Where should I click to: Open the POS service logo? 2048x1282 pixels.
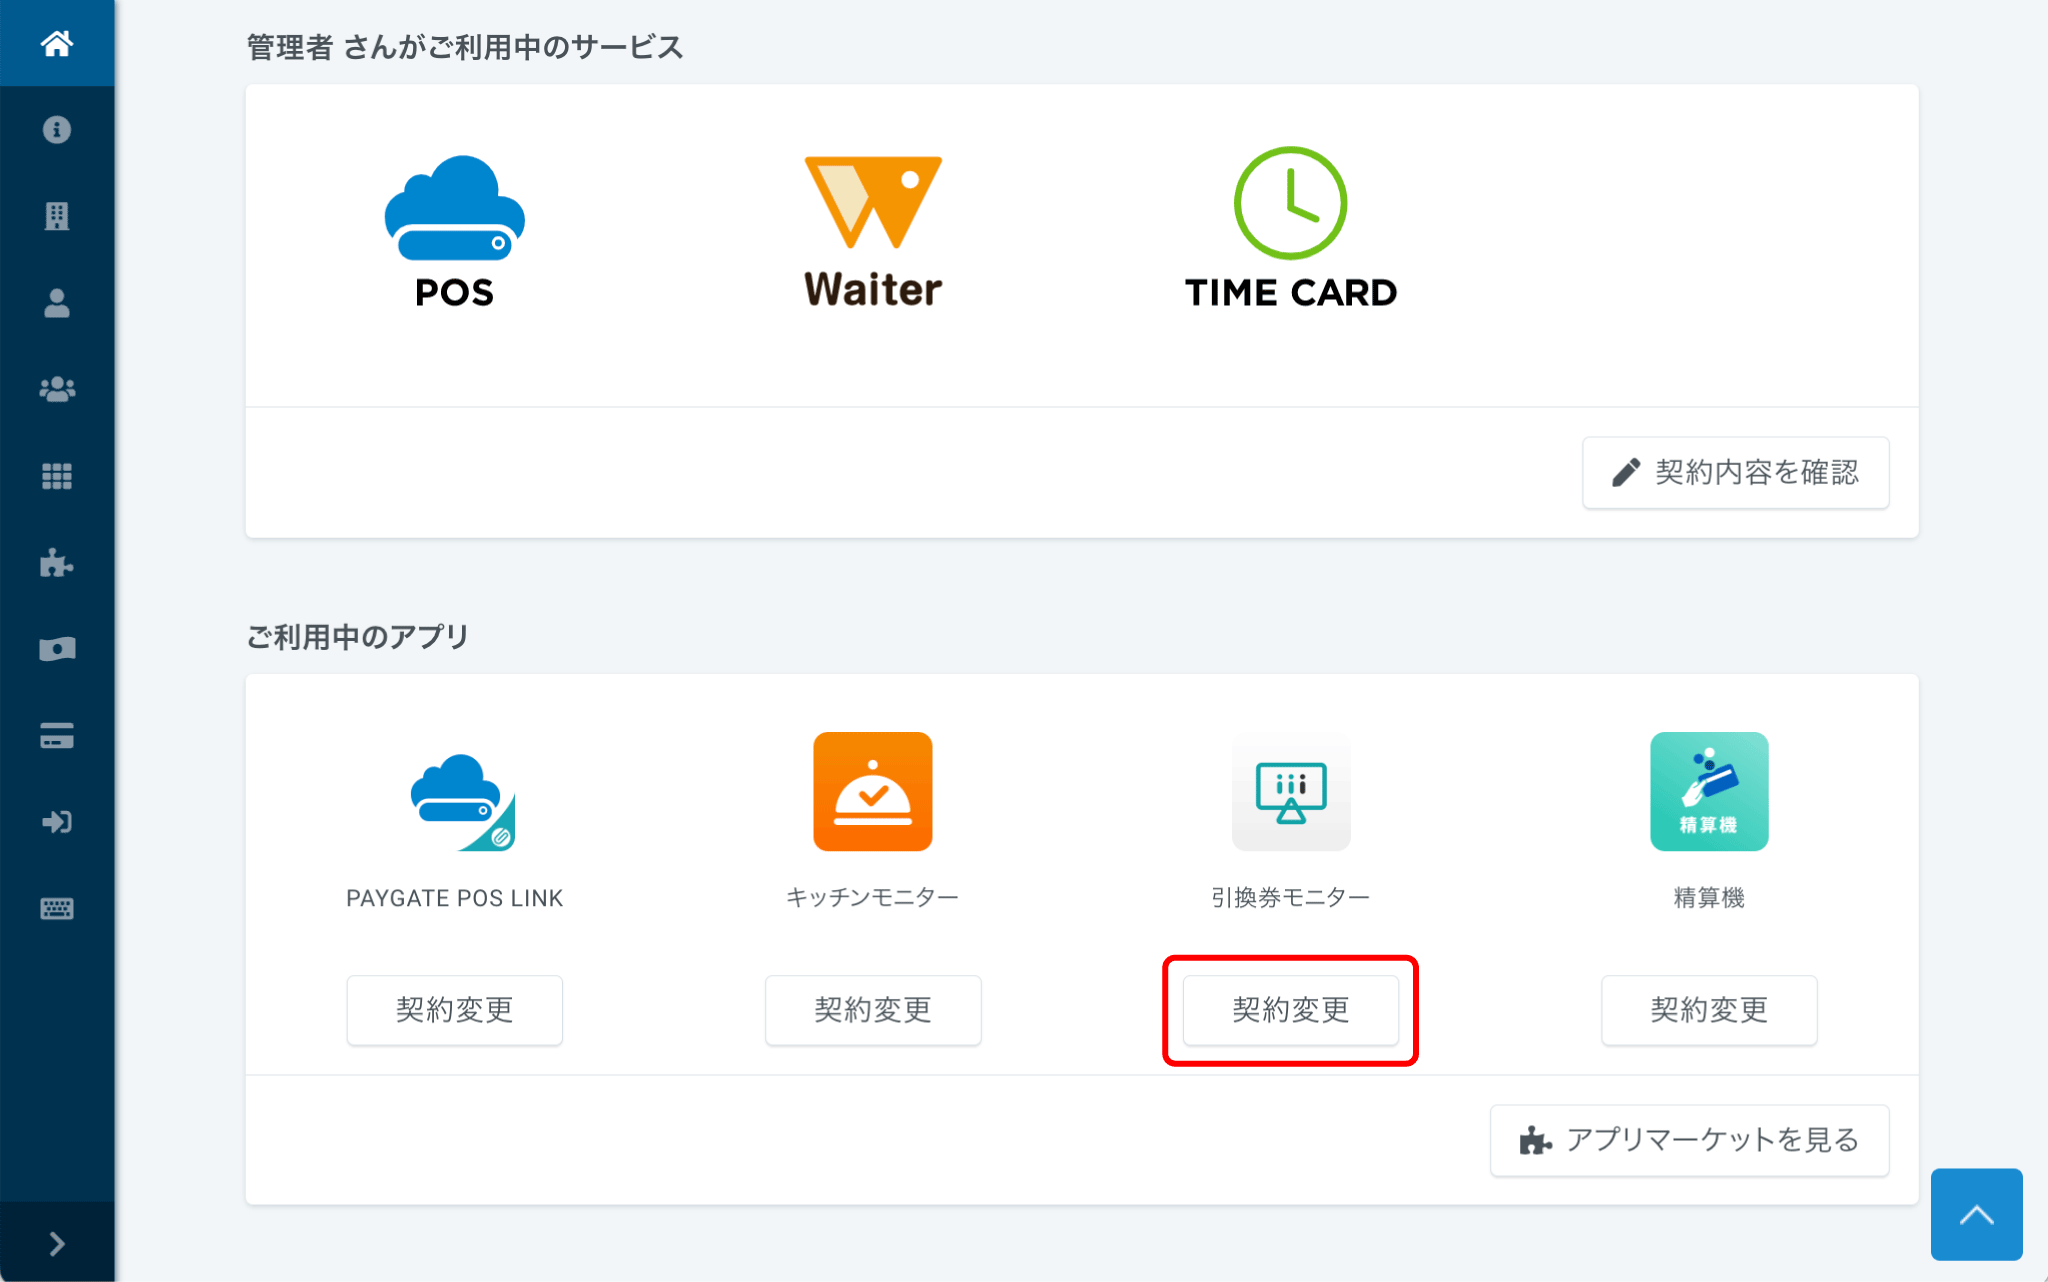coord(455,232)
